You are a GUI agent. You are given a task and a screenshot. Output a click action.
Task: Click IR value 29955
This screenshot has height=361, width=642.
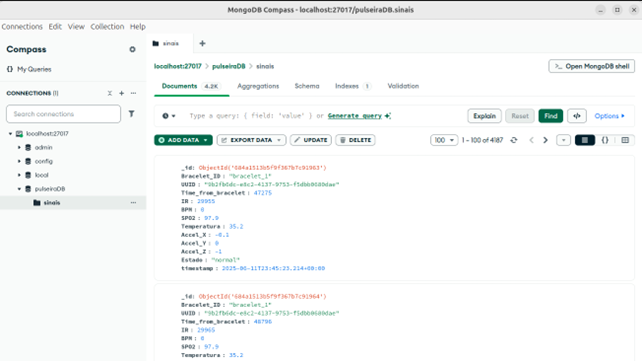coord(206,201)
